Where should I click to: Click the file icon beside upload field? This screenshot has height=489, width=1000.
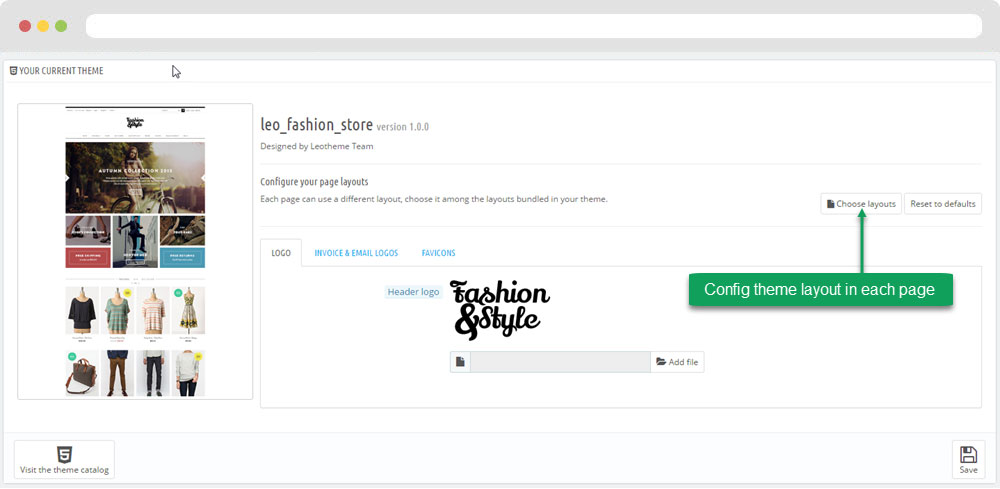[460, 362]
